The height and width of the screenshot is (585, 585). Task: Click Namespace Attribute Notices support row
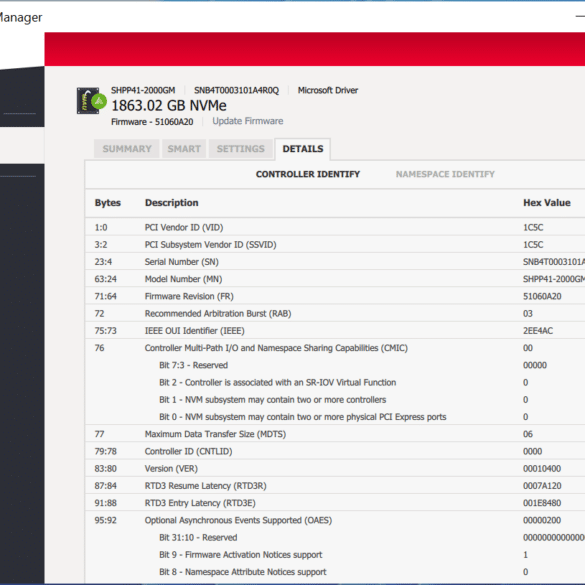click(x=335, y=572)
